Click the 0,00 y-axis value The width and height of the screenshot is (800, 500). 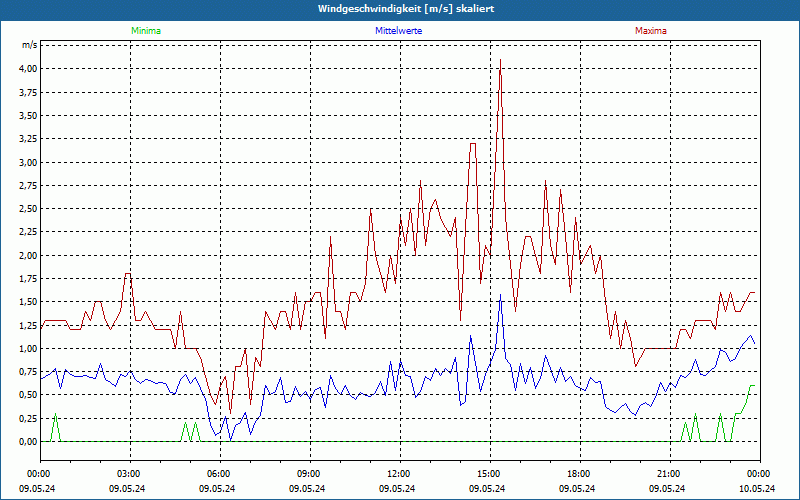[x=27, y=442]
